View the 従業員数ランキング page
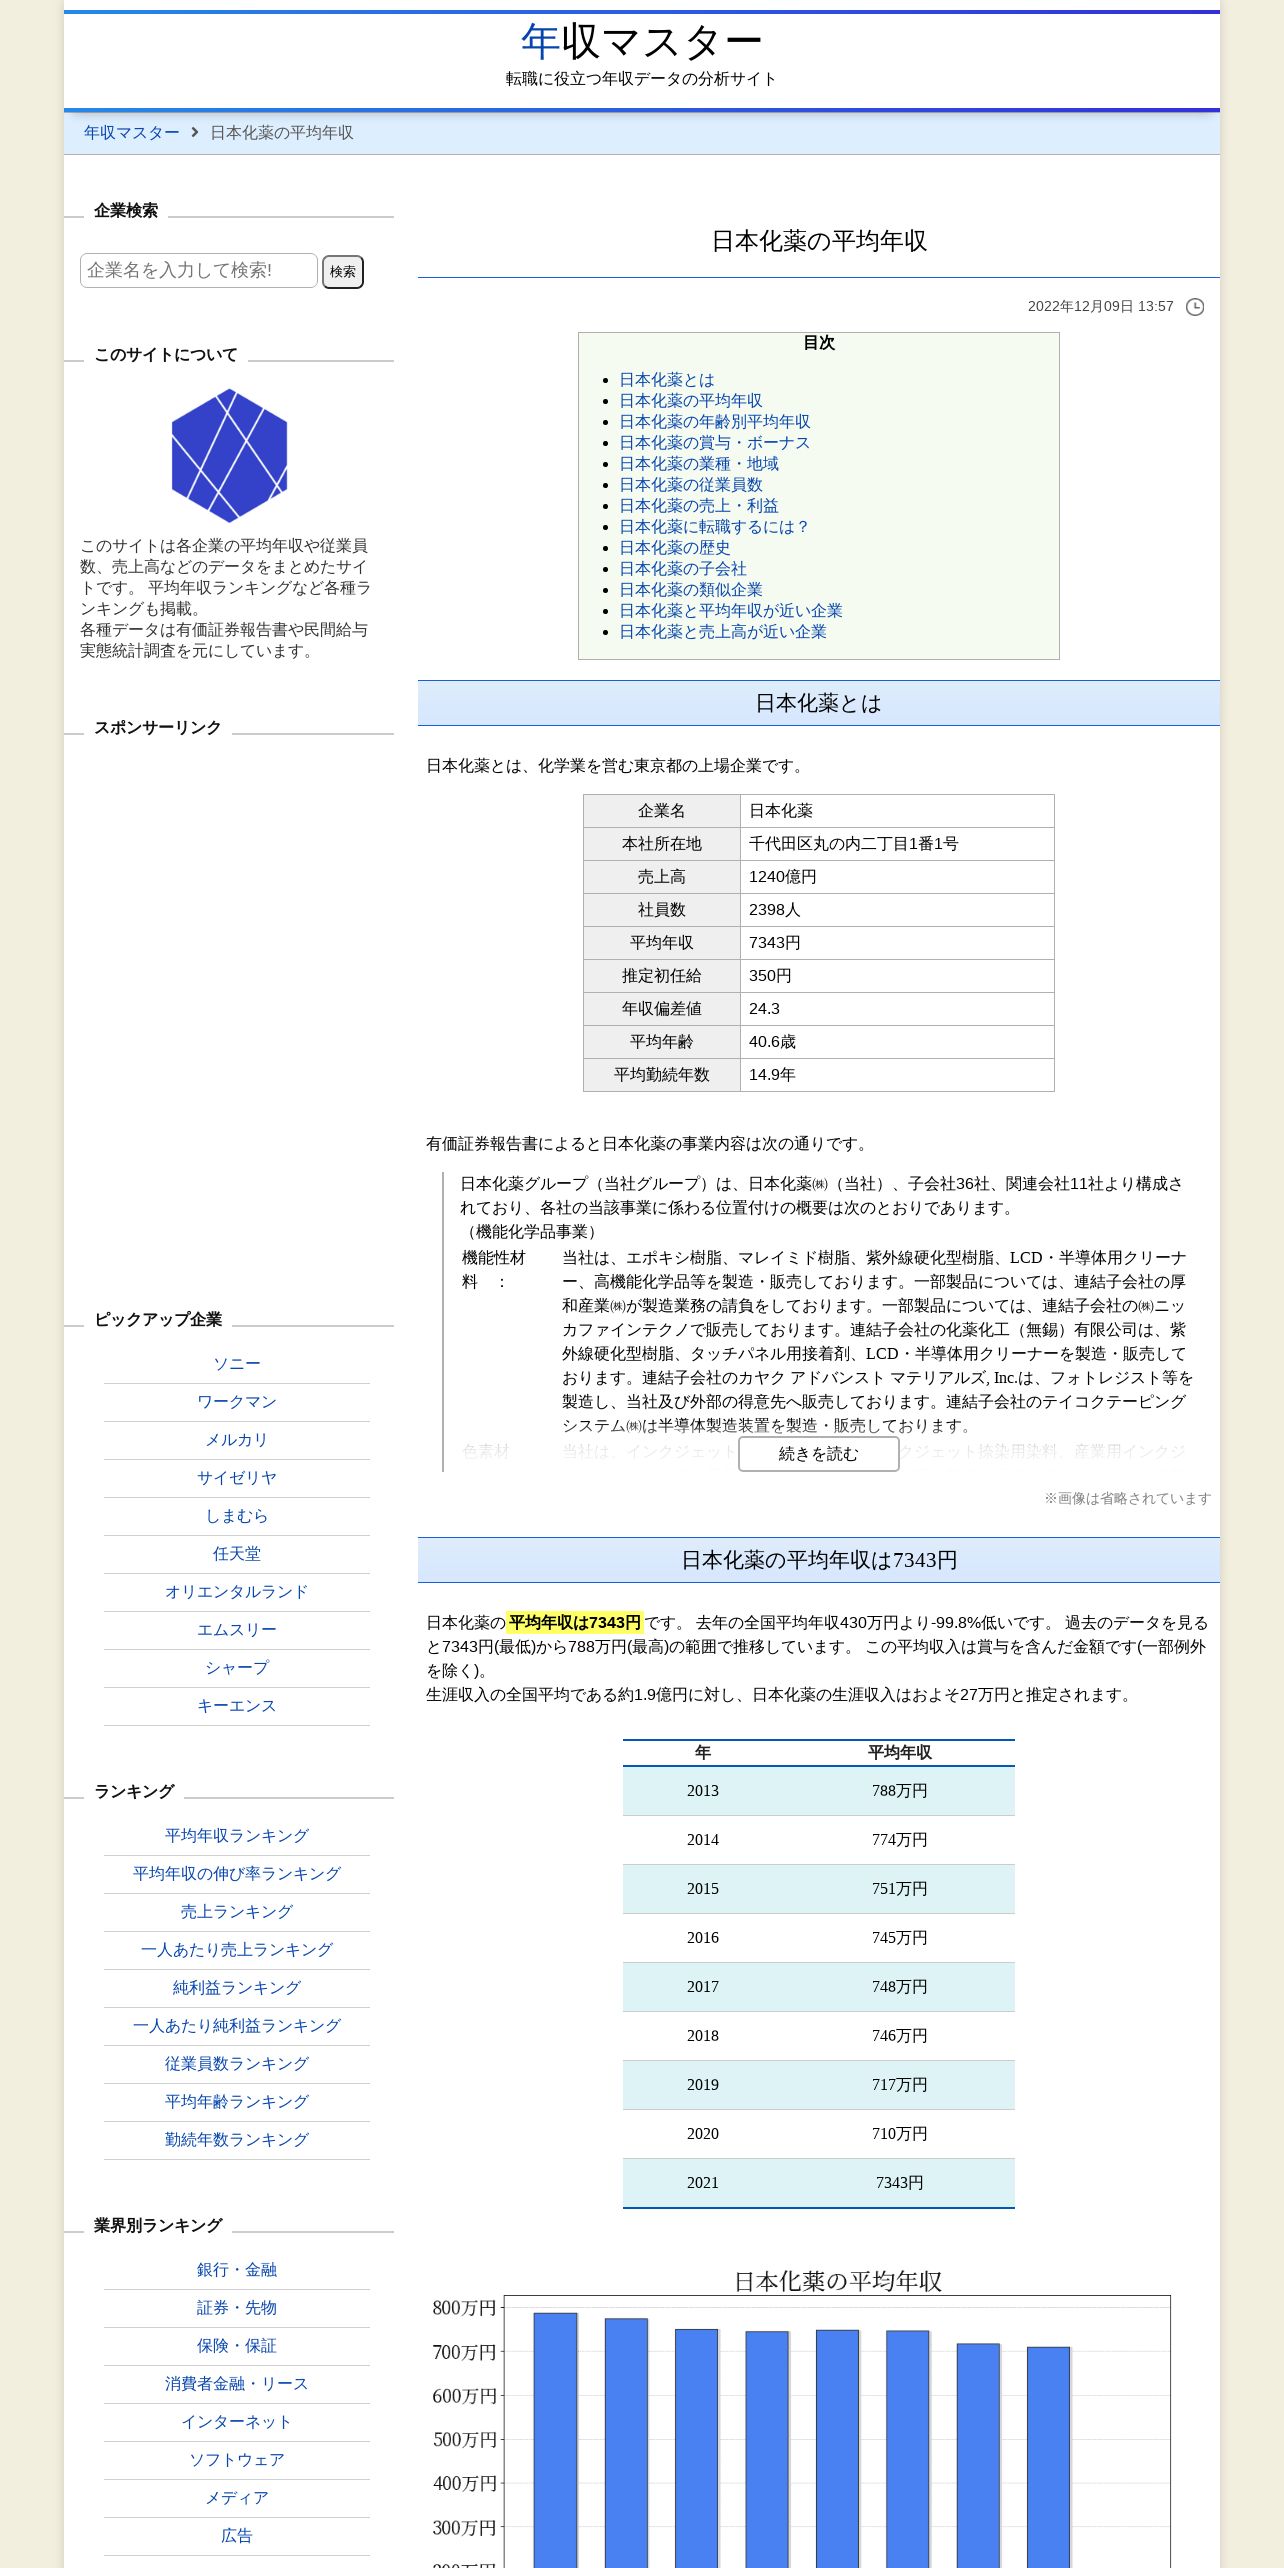 [x=237, y=2064]
